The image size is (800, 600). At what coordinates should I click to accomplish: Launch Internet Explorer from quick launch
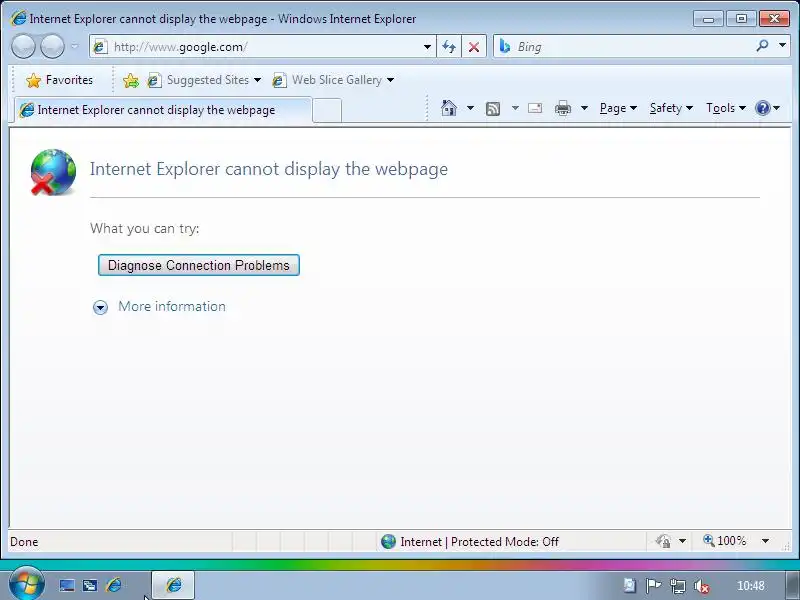114,585
